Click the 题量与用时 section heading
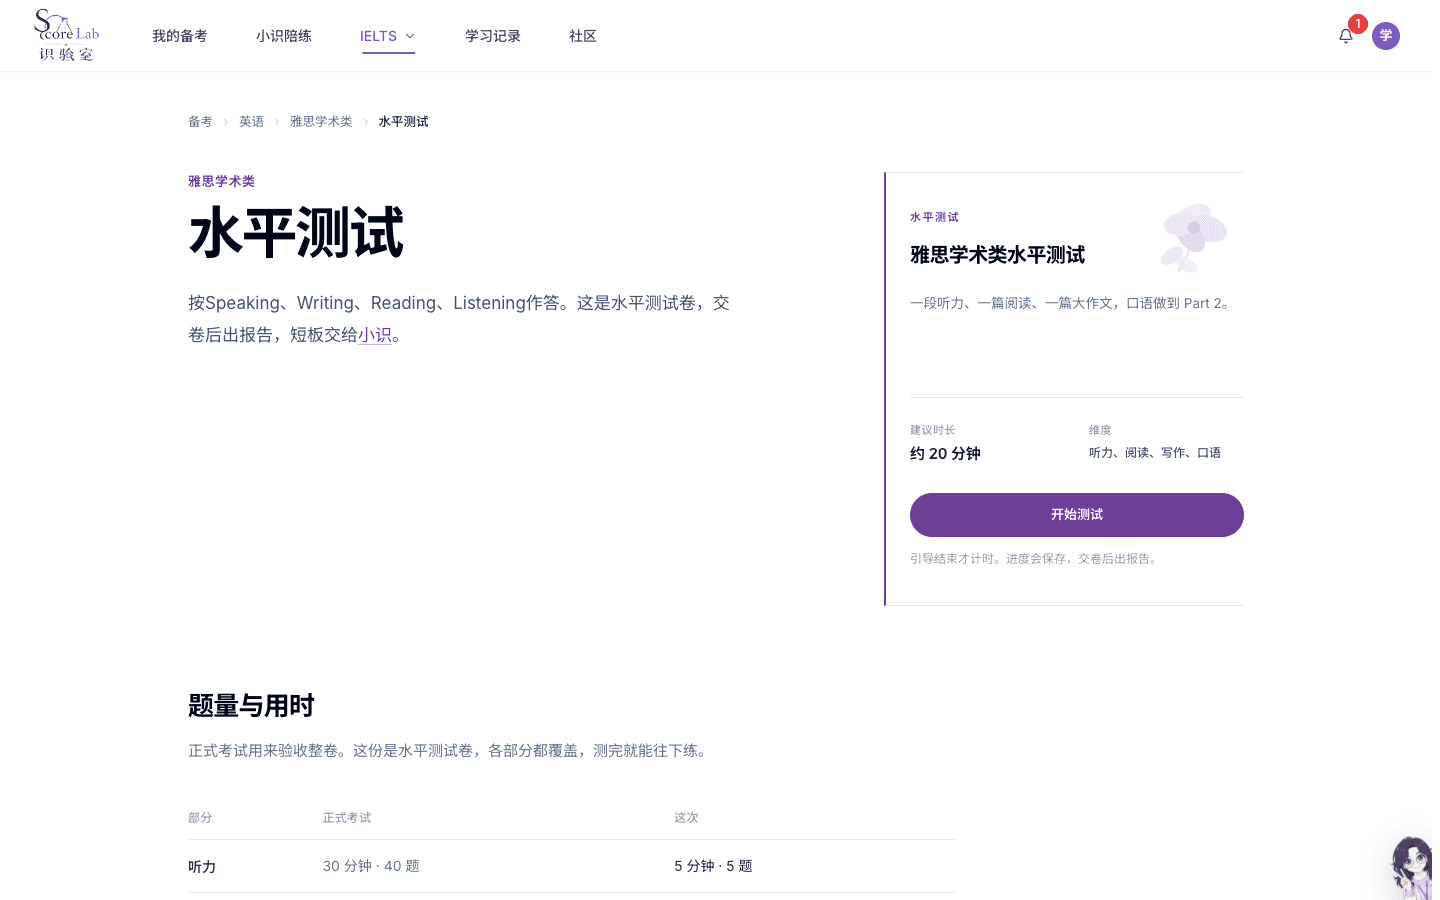 [x=251, y=706]
